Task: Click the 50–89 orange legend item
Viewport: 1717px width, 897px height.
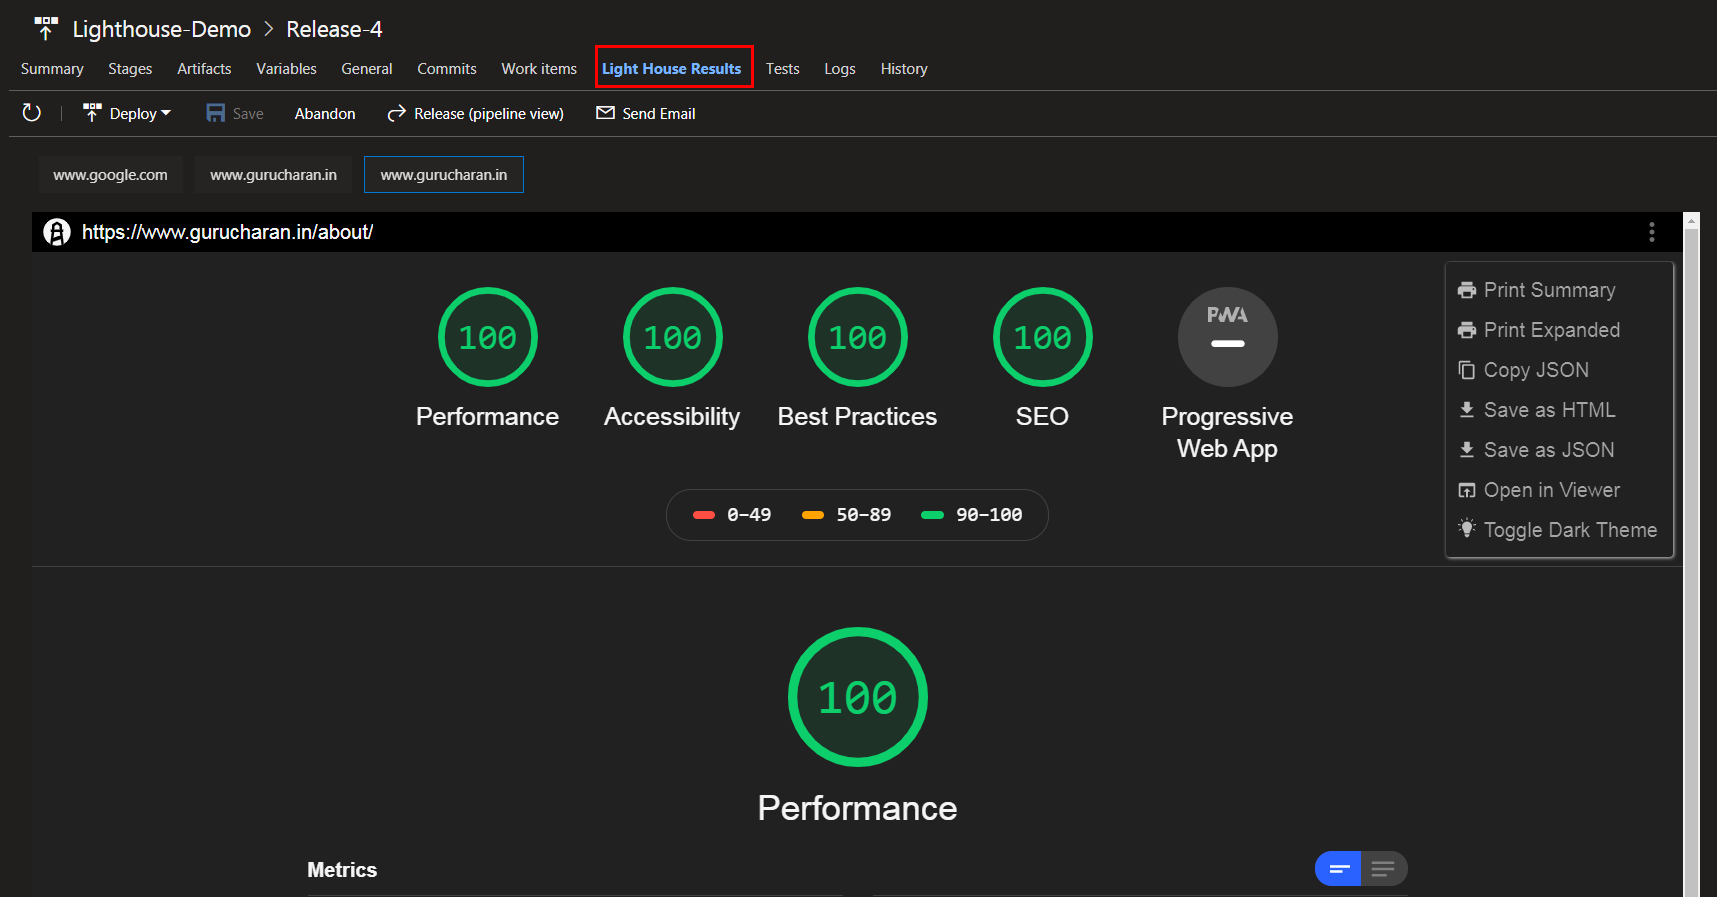Action: 847,515
